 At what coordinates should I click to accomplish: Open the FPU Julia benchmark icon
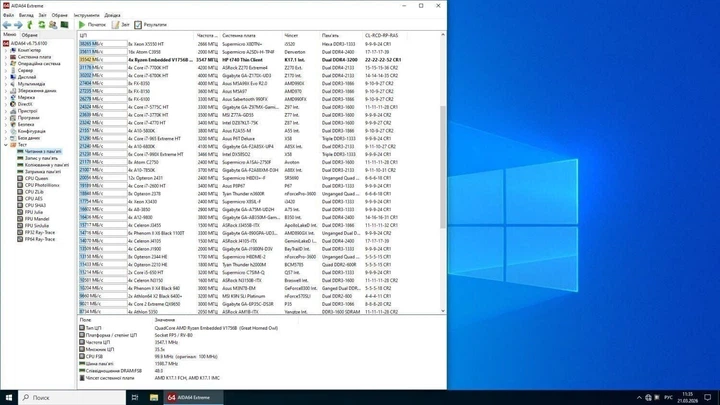pos(20,212)
